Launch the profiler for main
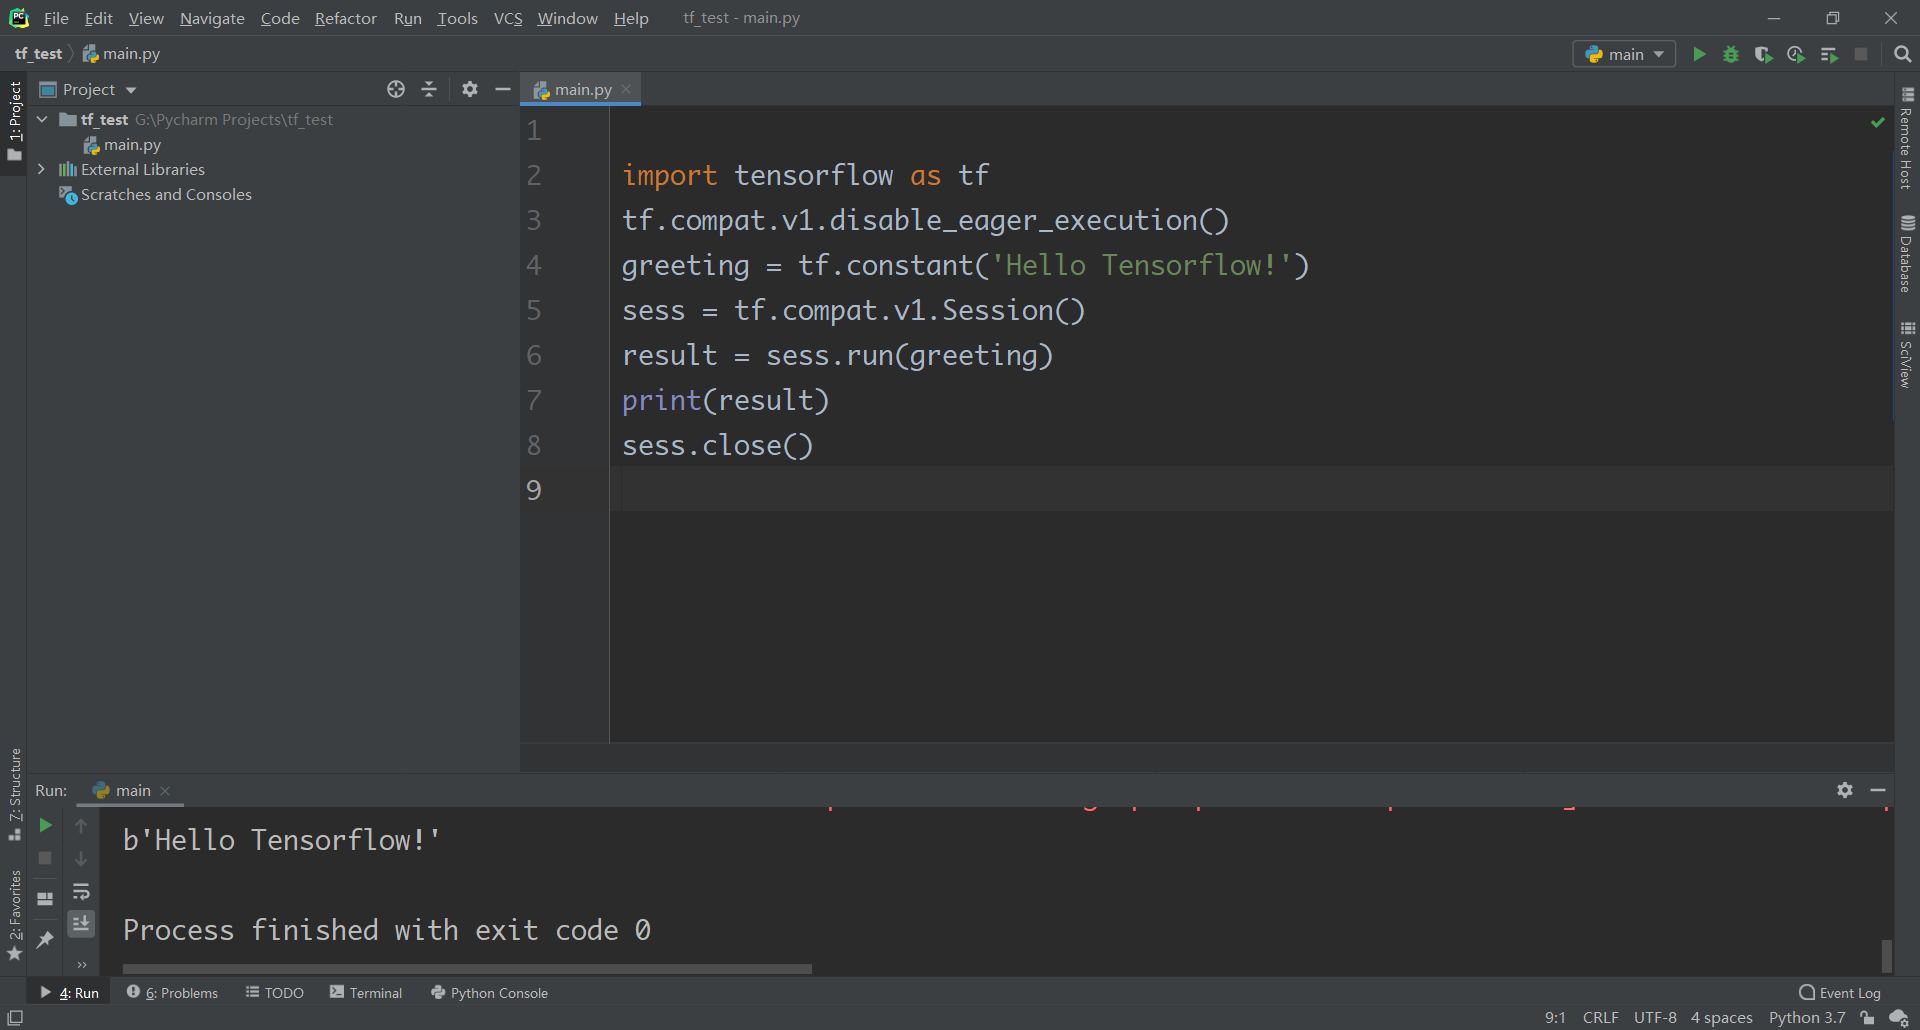 1796,54
